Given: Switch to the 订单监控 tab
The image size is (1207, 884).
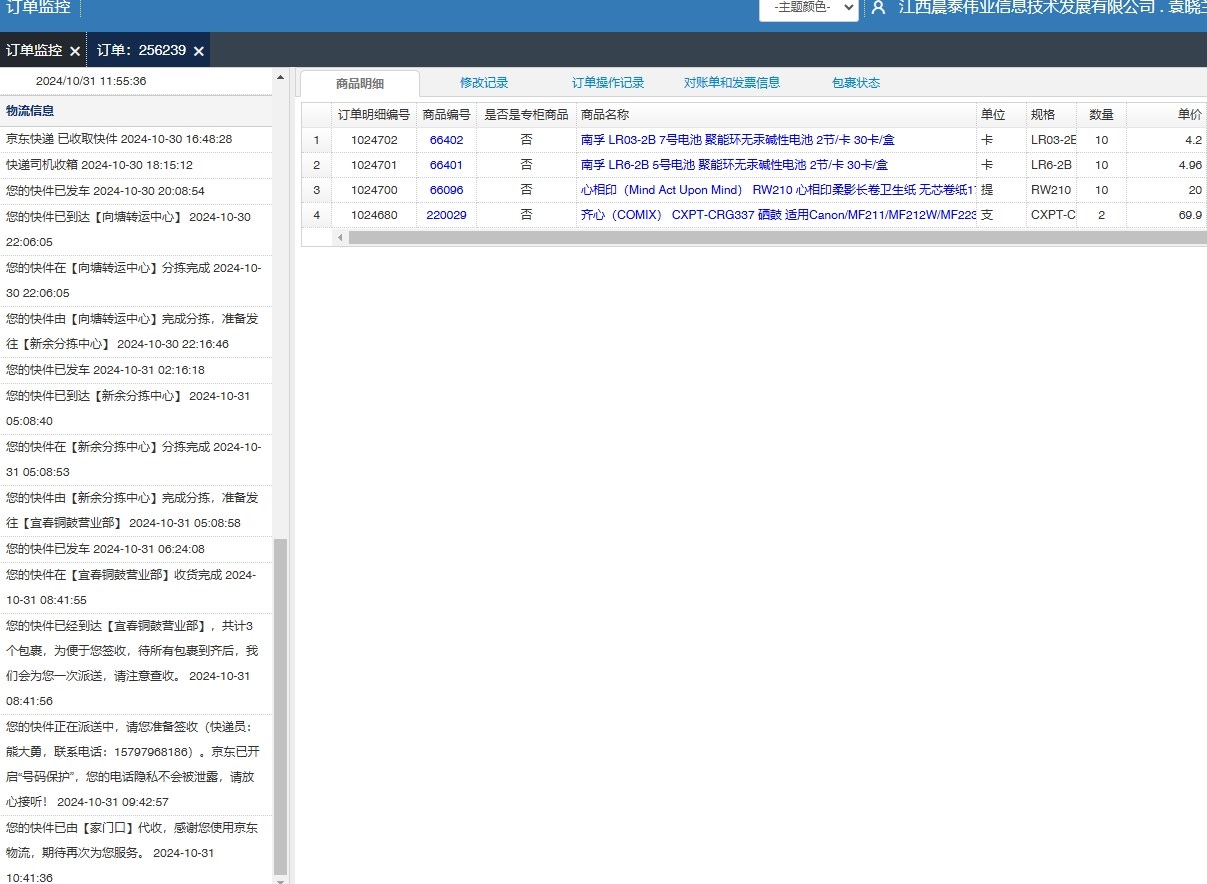Looking at the screenshot, I should 34,50.
